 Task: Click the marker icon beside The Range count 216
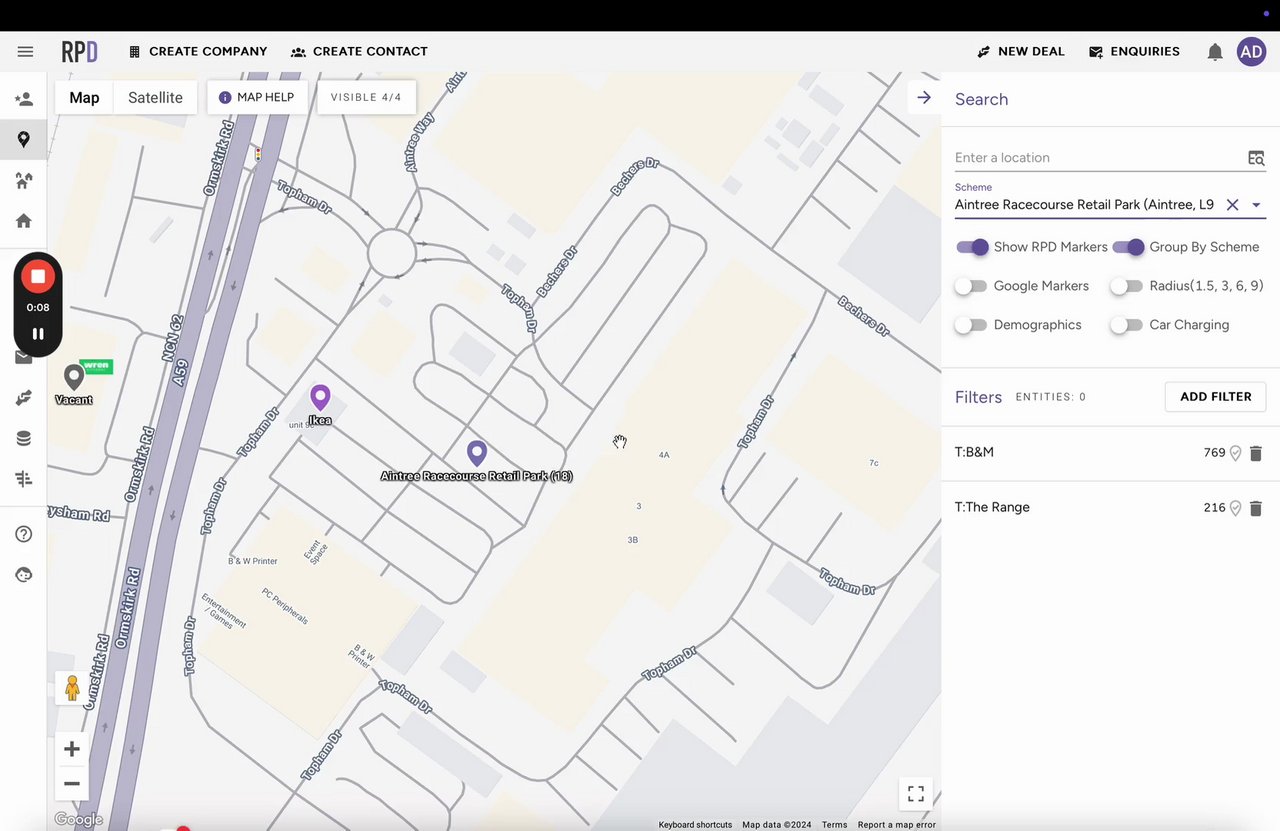[x=1235, y=508]
